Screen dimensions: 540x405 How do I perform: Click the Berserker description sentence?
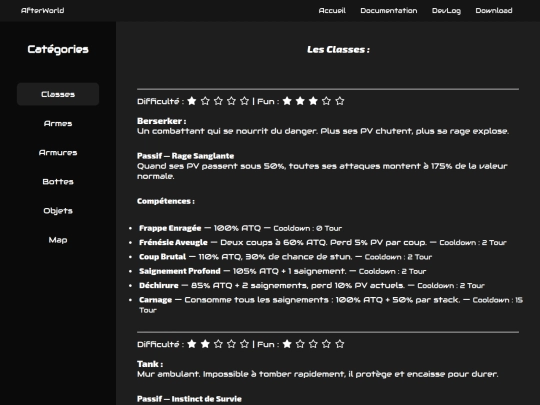click(x=323, y=131)
